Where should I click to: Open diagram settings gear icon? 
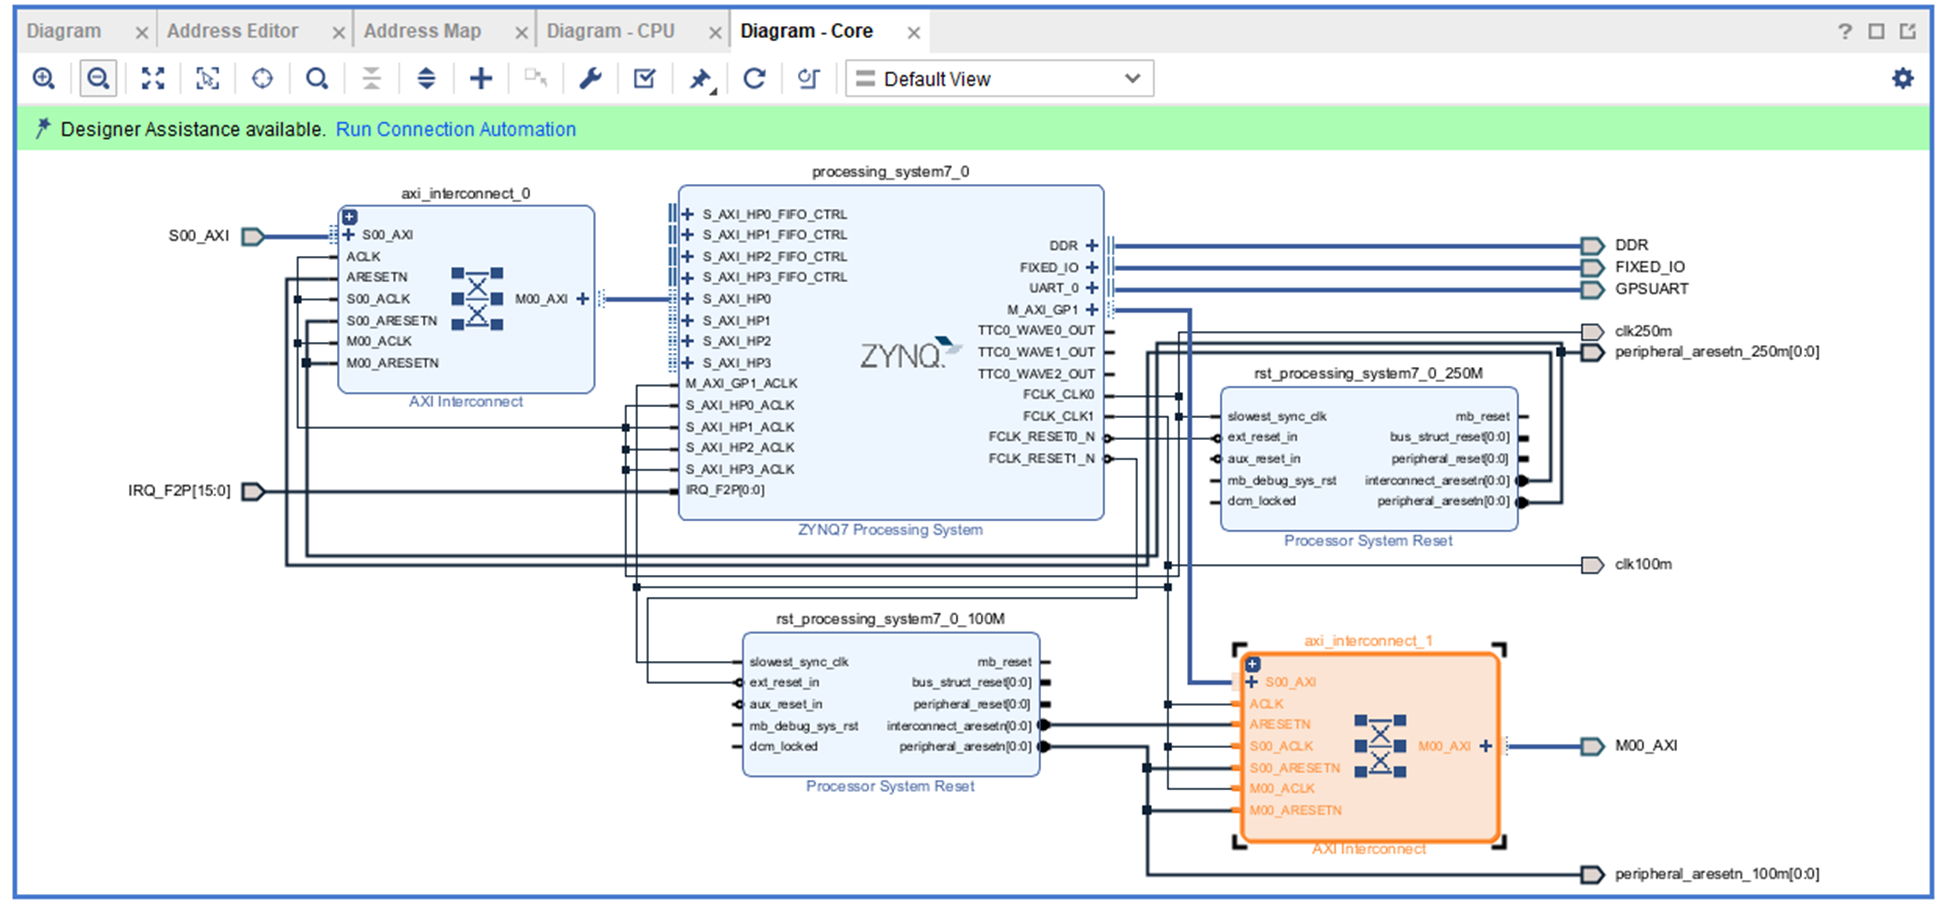(x=1902, y=79)
